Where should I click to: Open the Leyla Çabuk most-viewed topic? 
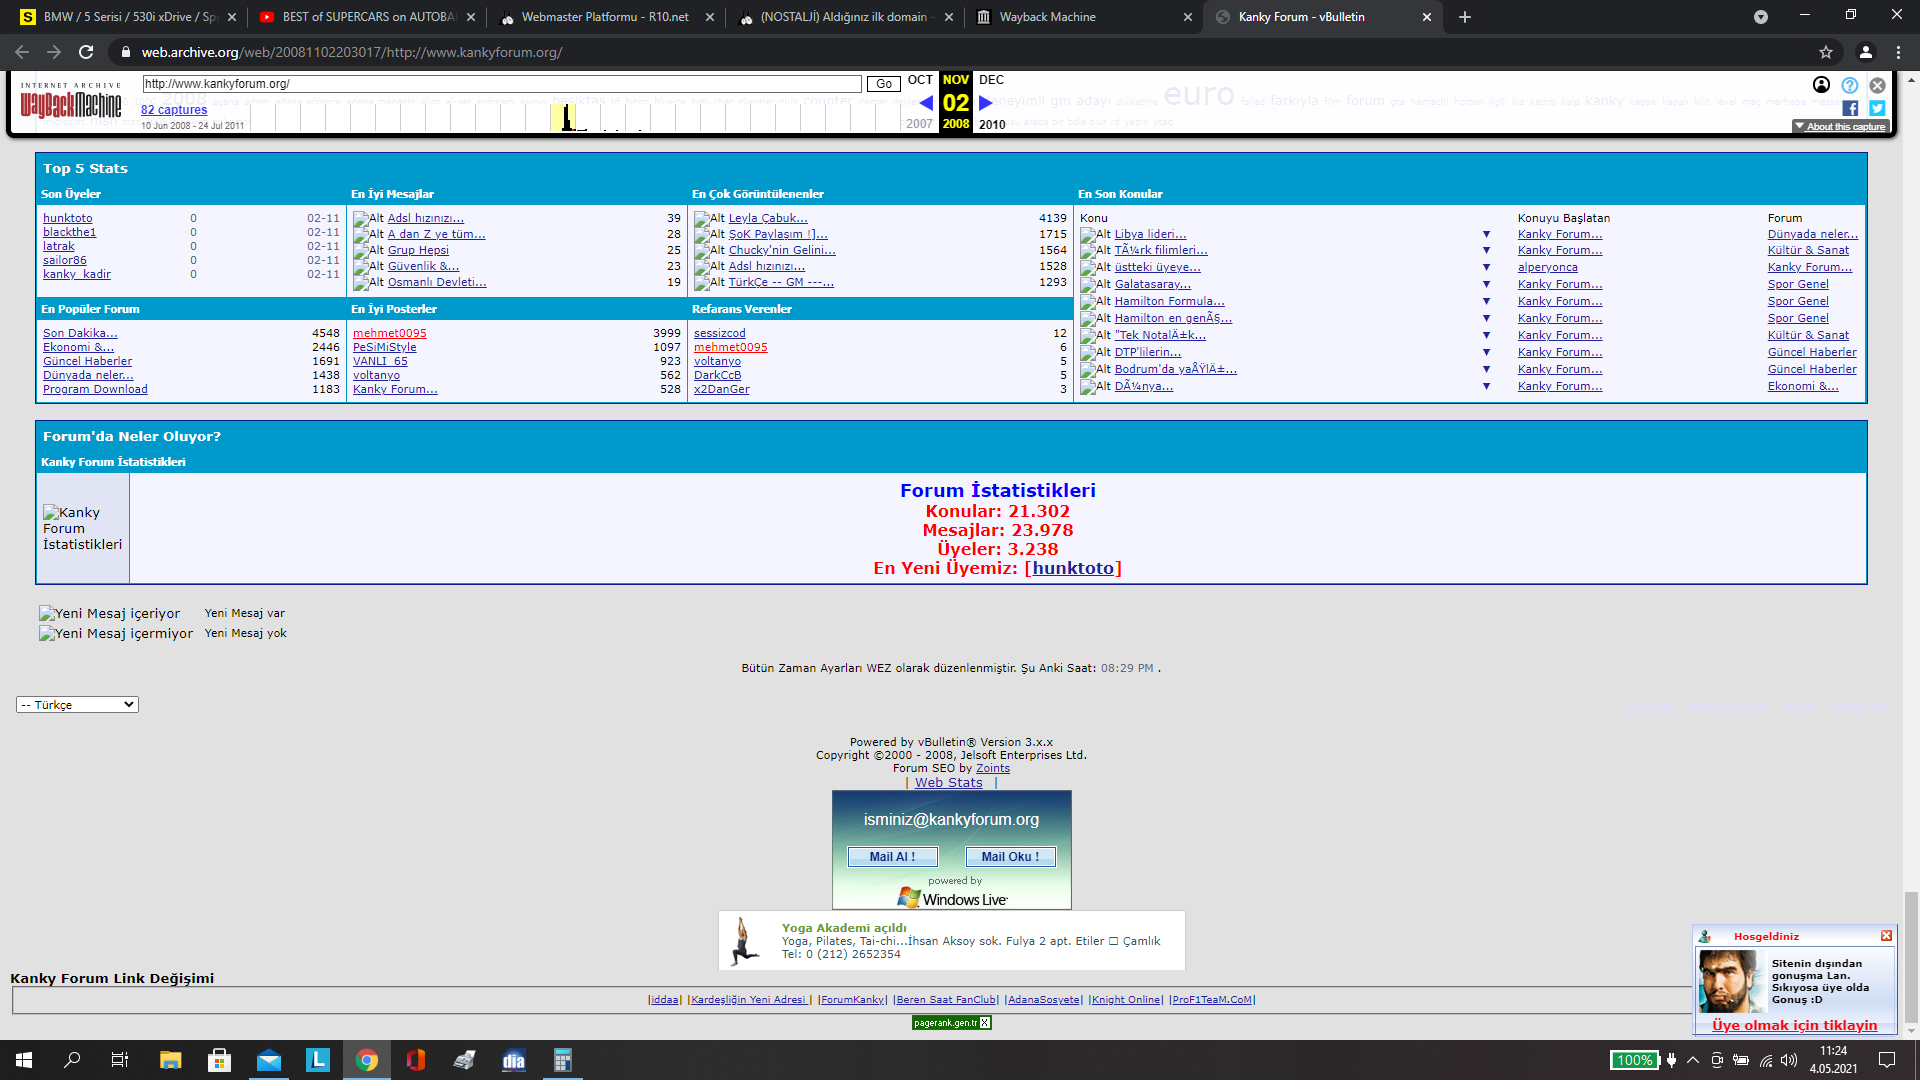tap(768, 218)
